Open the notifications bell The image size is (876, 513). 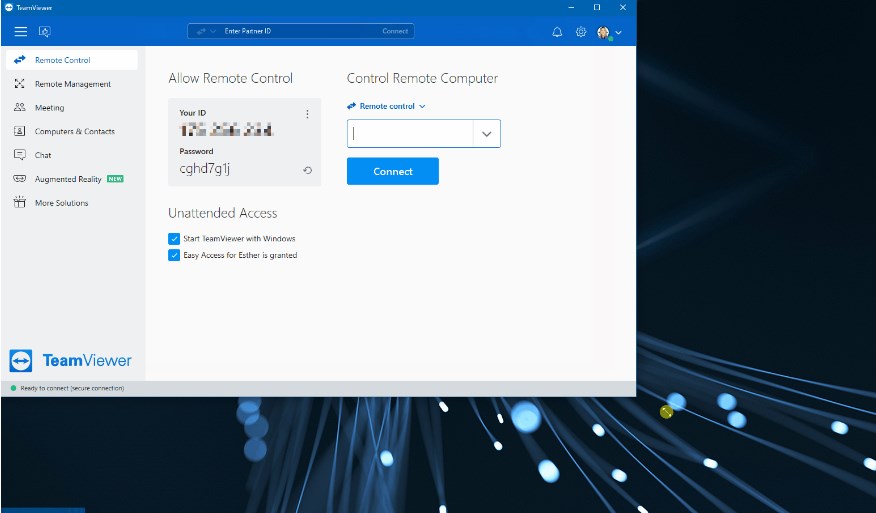[557, 32]
